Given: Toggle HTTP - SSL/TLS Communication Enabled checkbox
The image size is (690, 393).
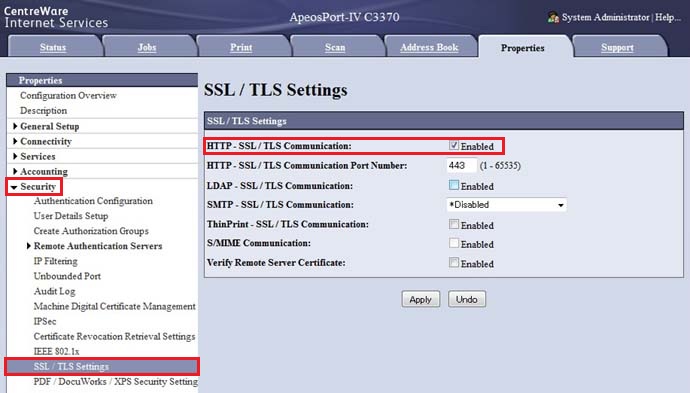Looking at the screenshot, I should 454,145.
